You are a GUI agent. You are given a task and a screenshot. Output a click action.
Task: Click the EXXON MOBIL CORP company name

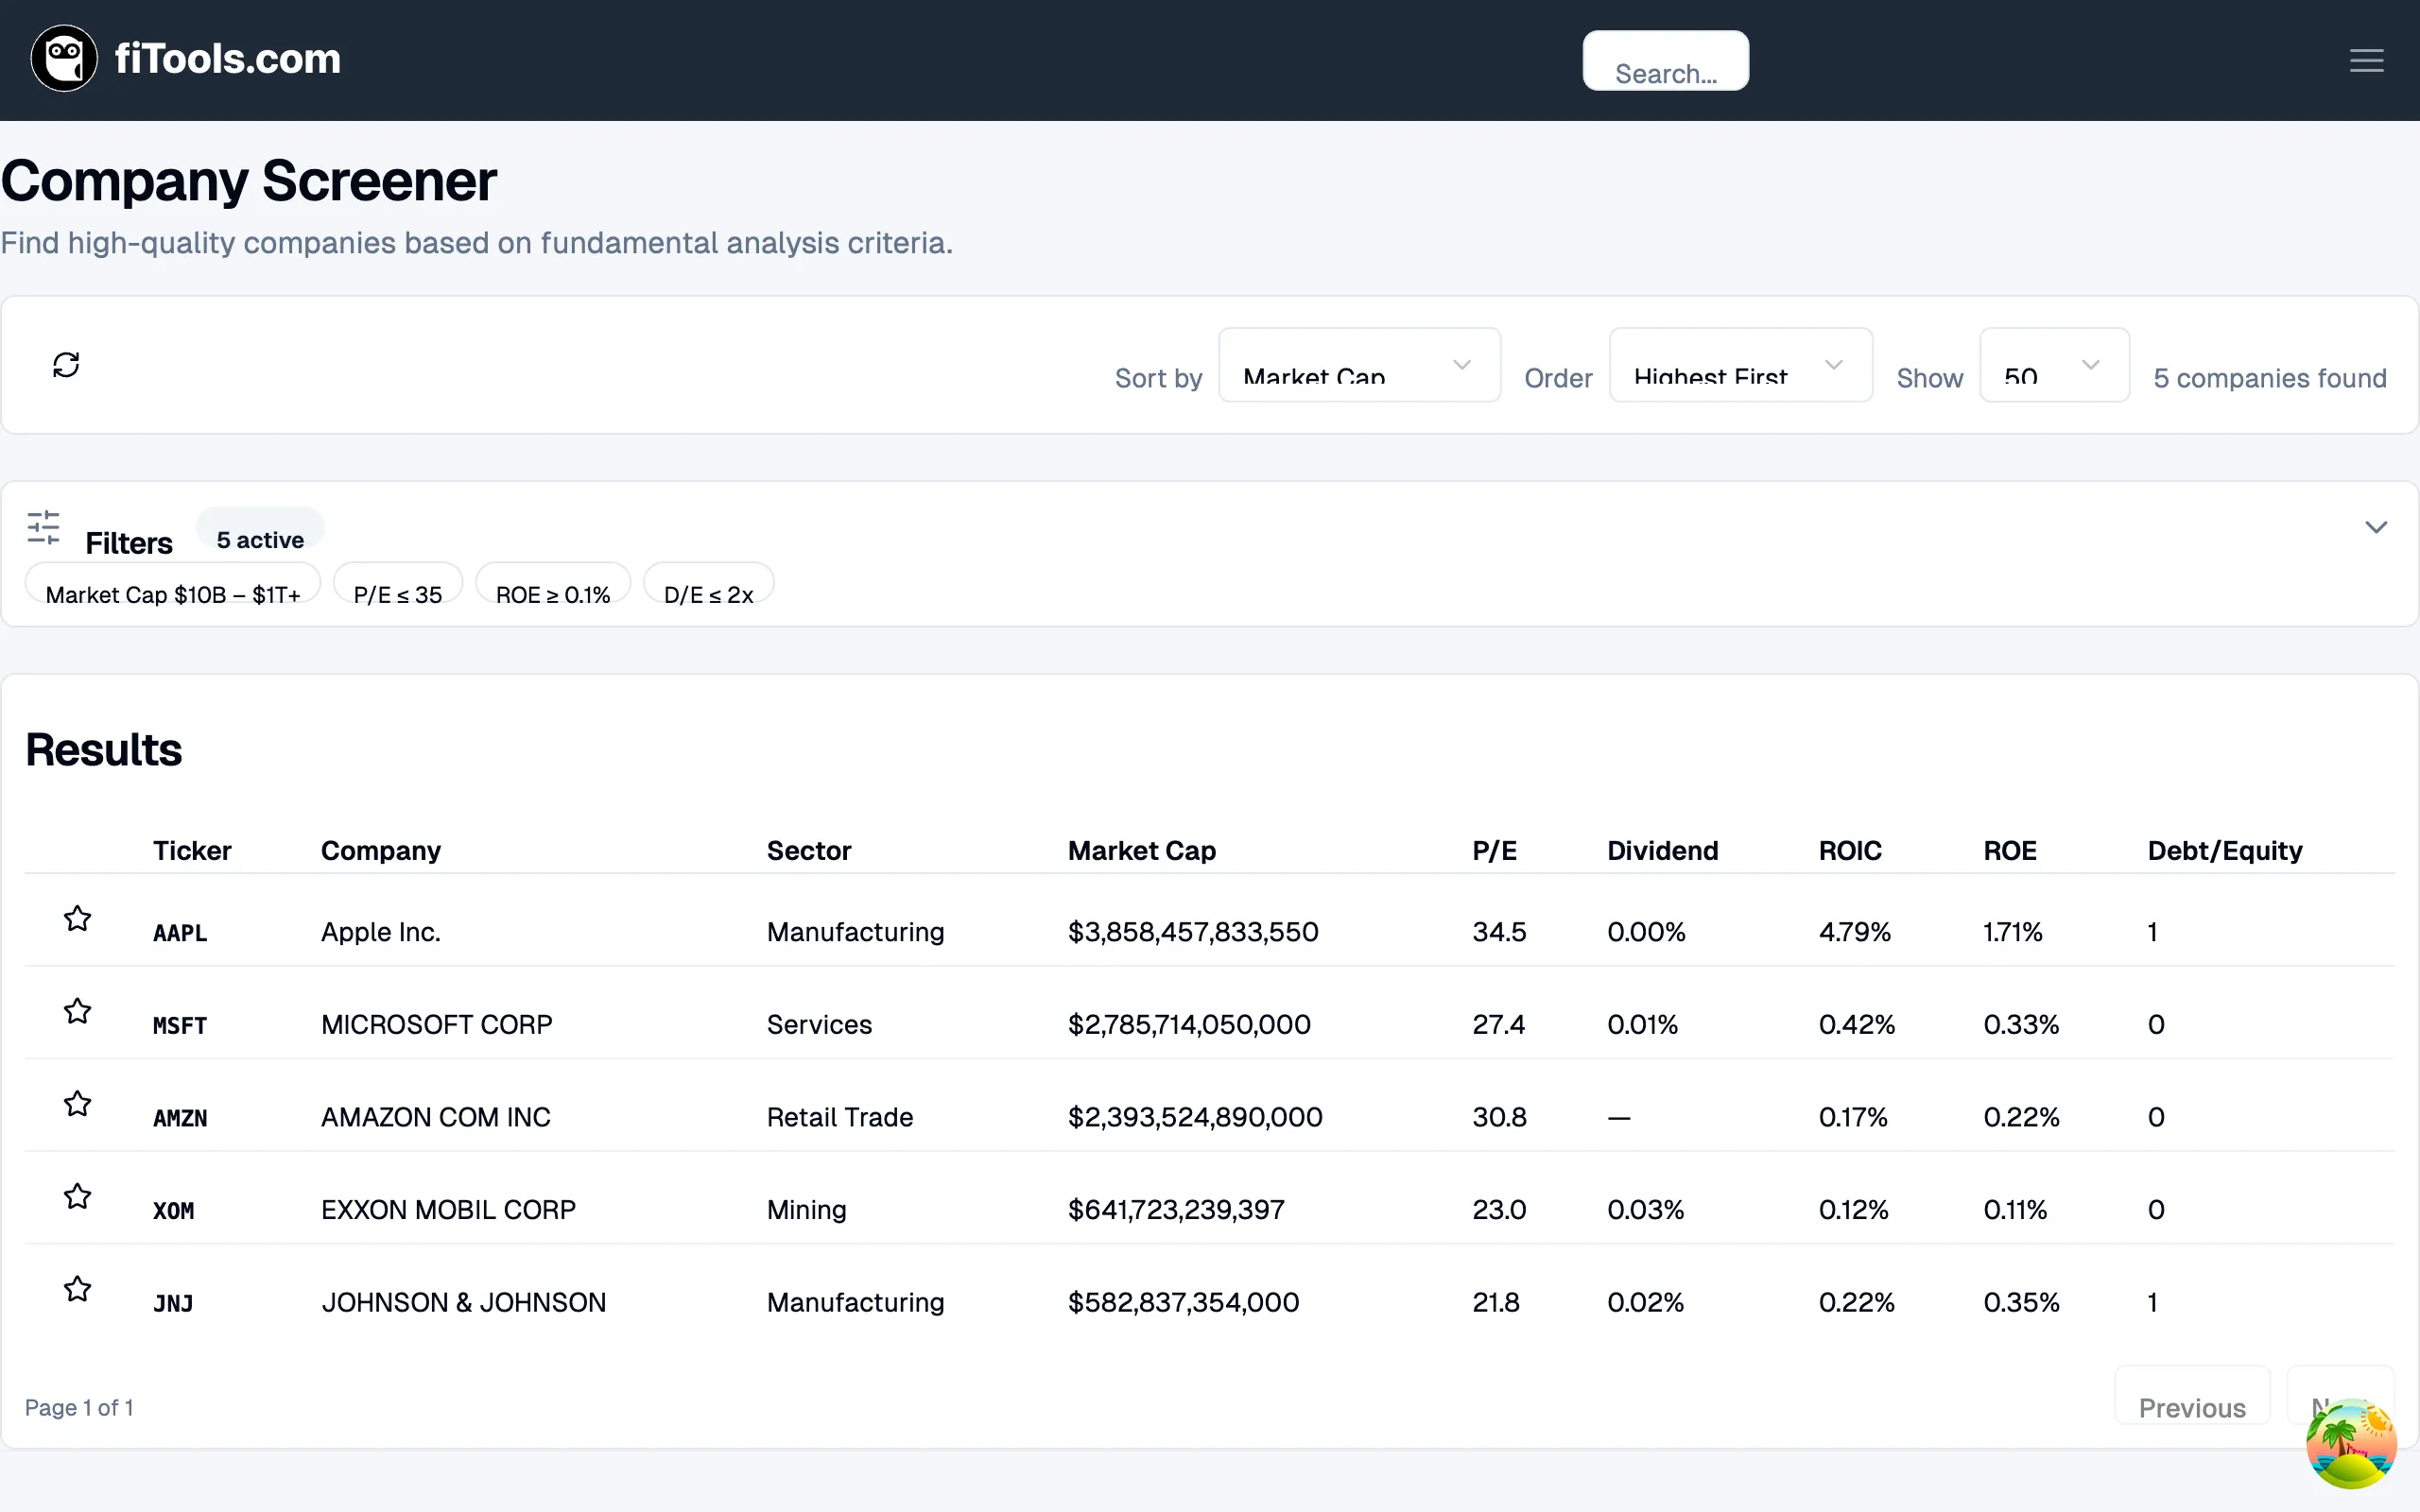pyautogui.click(x=448, y=1209)
